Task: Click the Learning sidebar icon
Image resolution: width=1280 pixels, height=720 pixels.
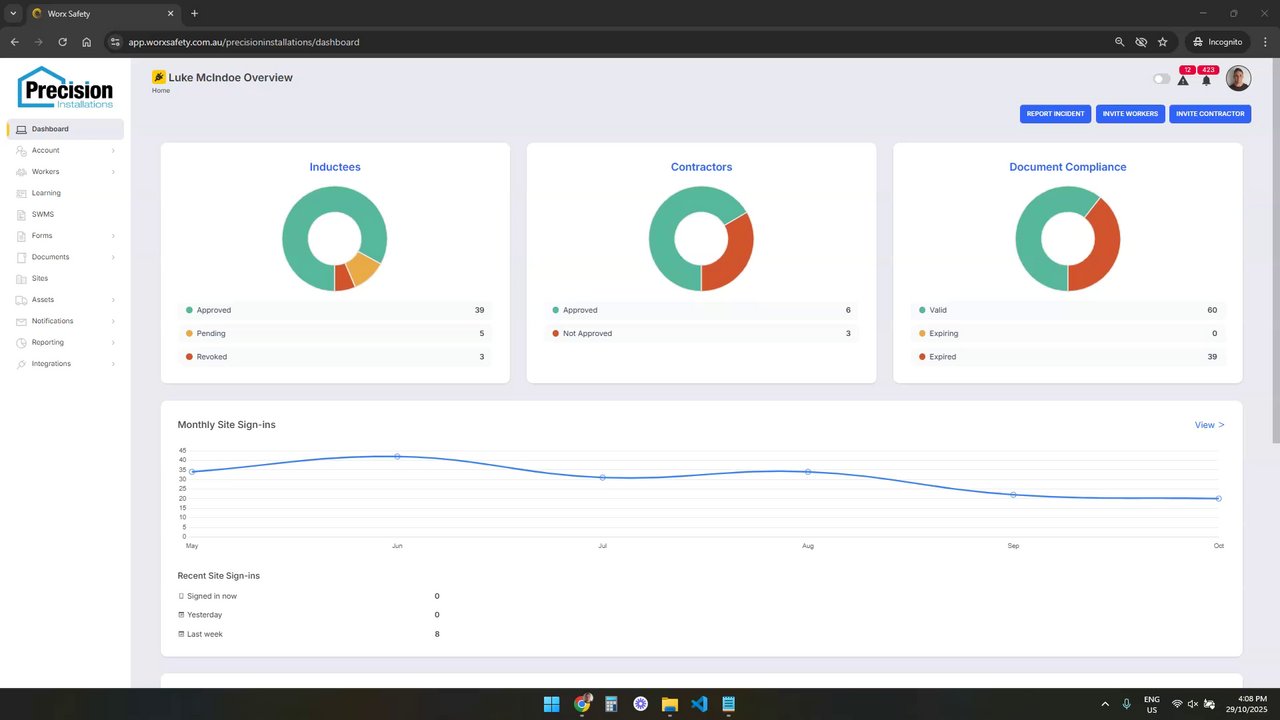Action: click(x=21, y=193)
